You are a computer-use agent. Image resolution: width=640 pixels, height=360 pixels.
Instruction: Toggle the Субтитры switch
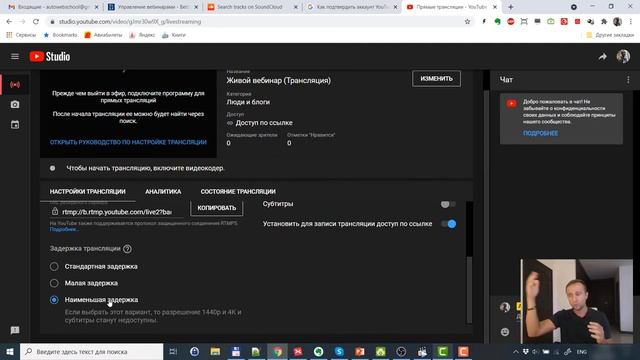448,204
